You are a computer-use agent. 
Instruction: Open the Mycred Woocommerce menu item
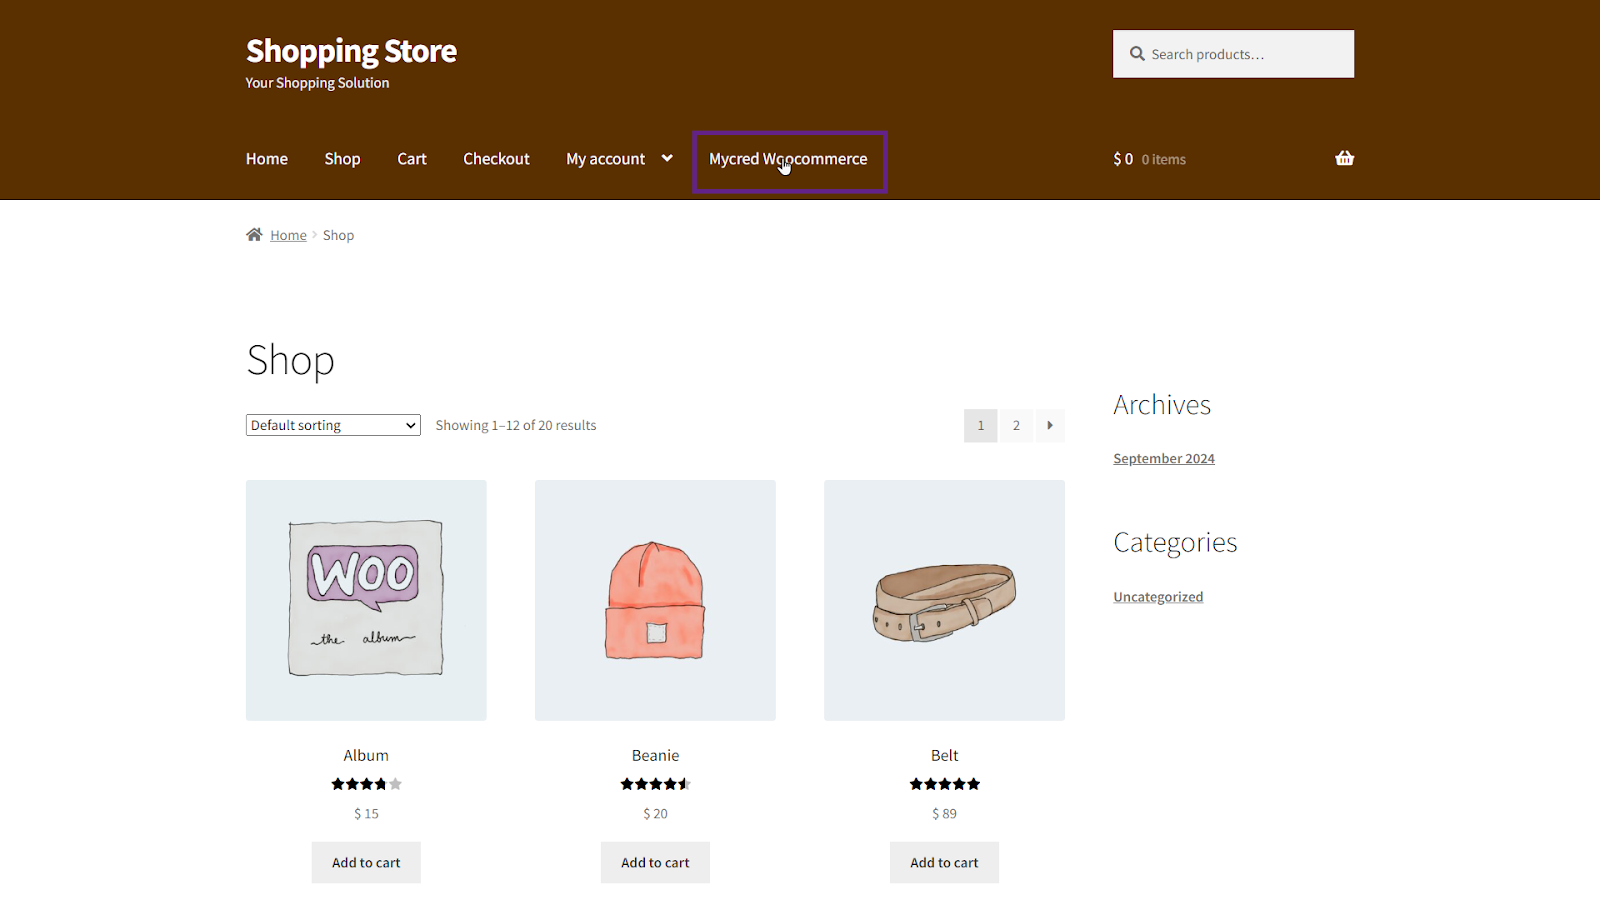click(788, 160)
